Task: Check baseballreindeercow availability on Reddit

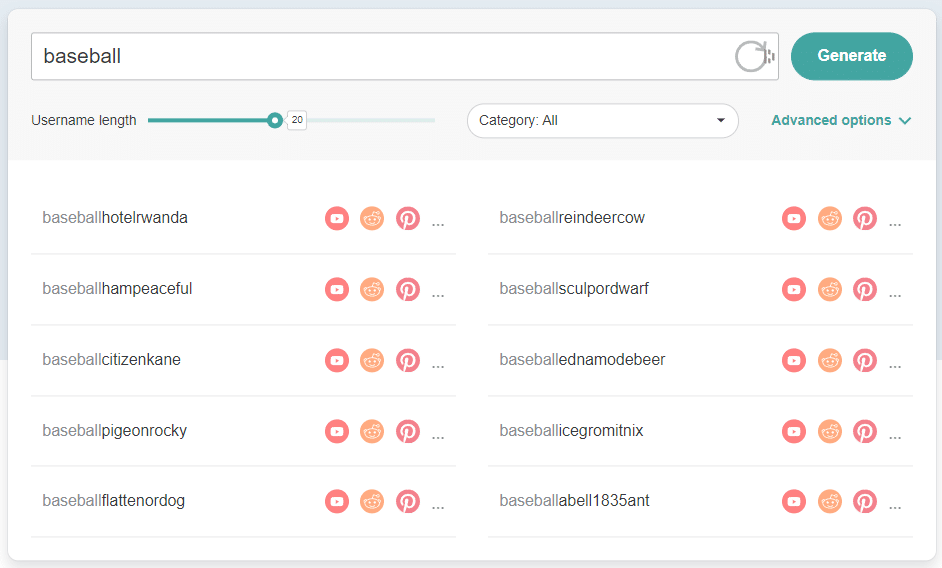Action: coord(830,218)
